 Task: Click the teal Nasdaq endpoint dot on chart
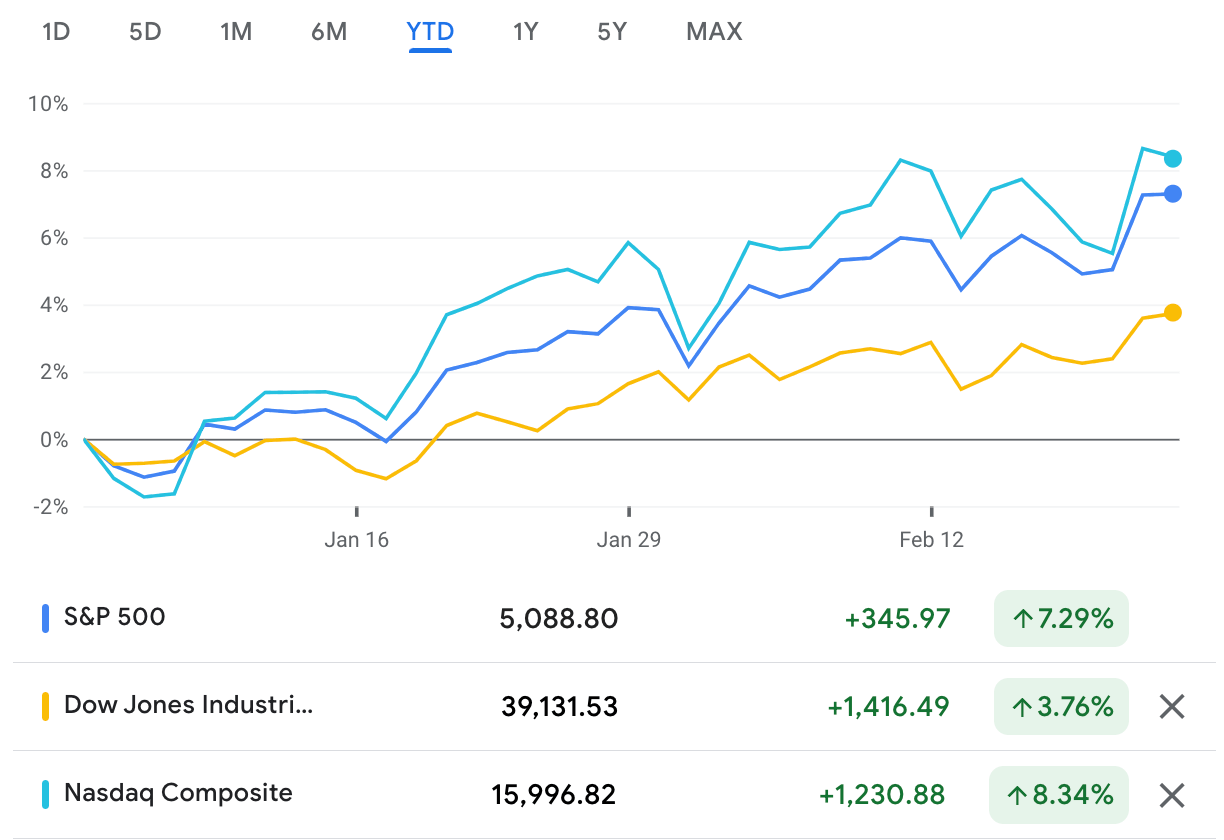1173,159
